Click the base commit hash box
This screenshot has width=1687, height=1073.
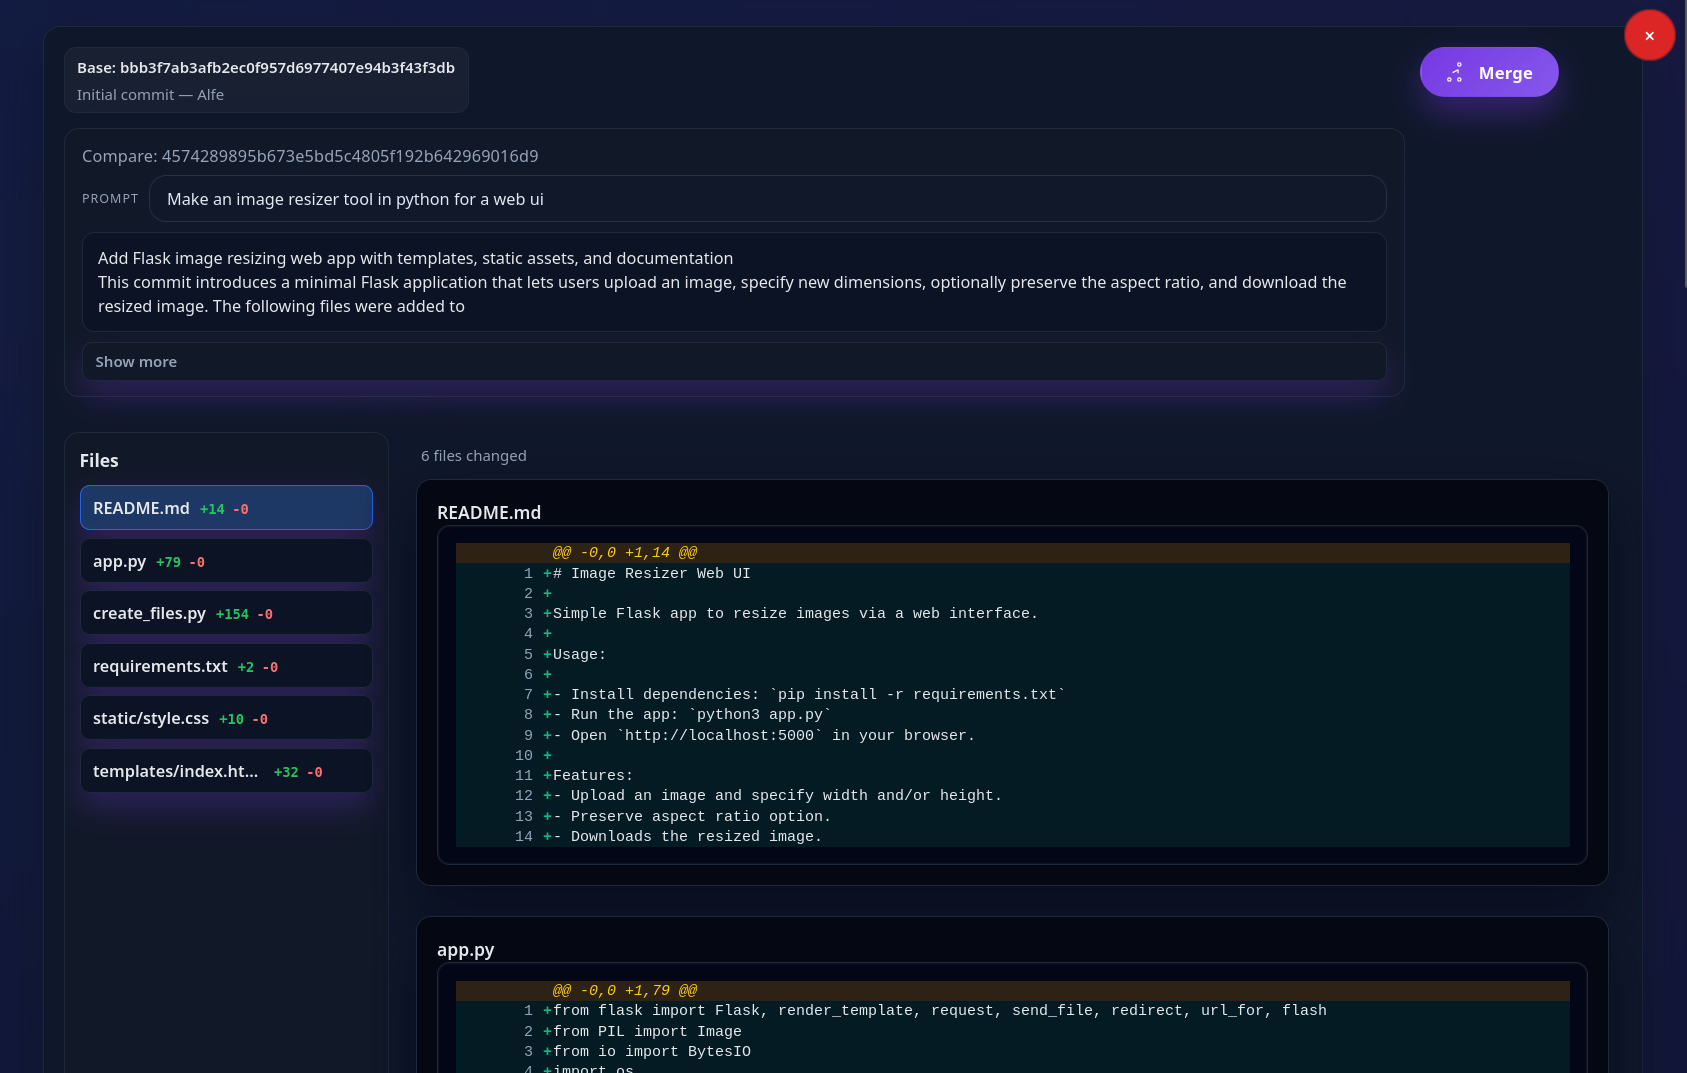(266, 80)
